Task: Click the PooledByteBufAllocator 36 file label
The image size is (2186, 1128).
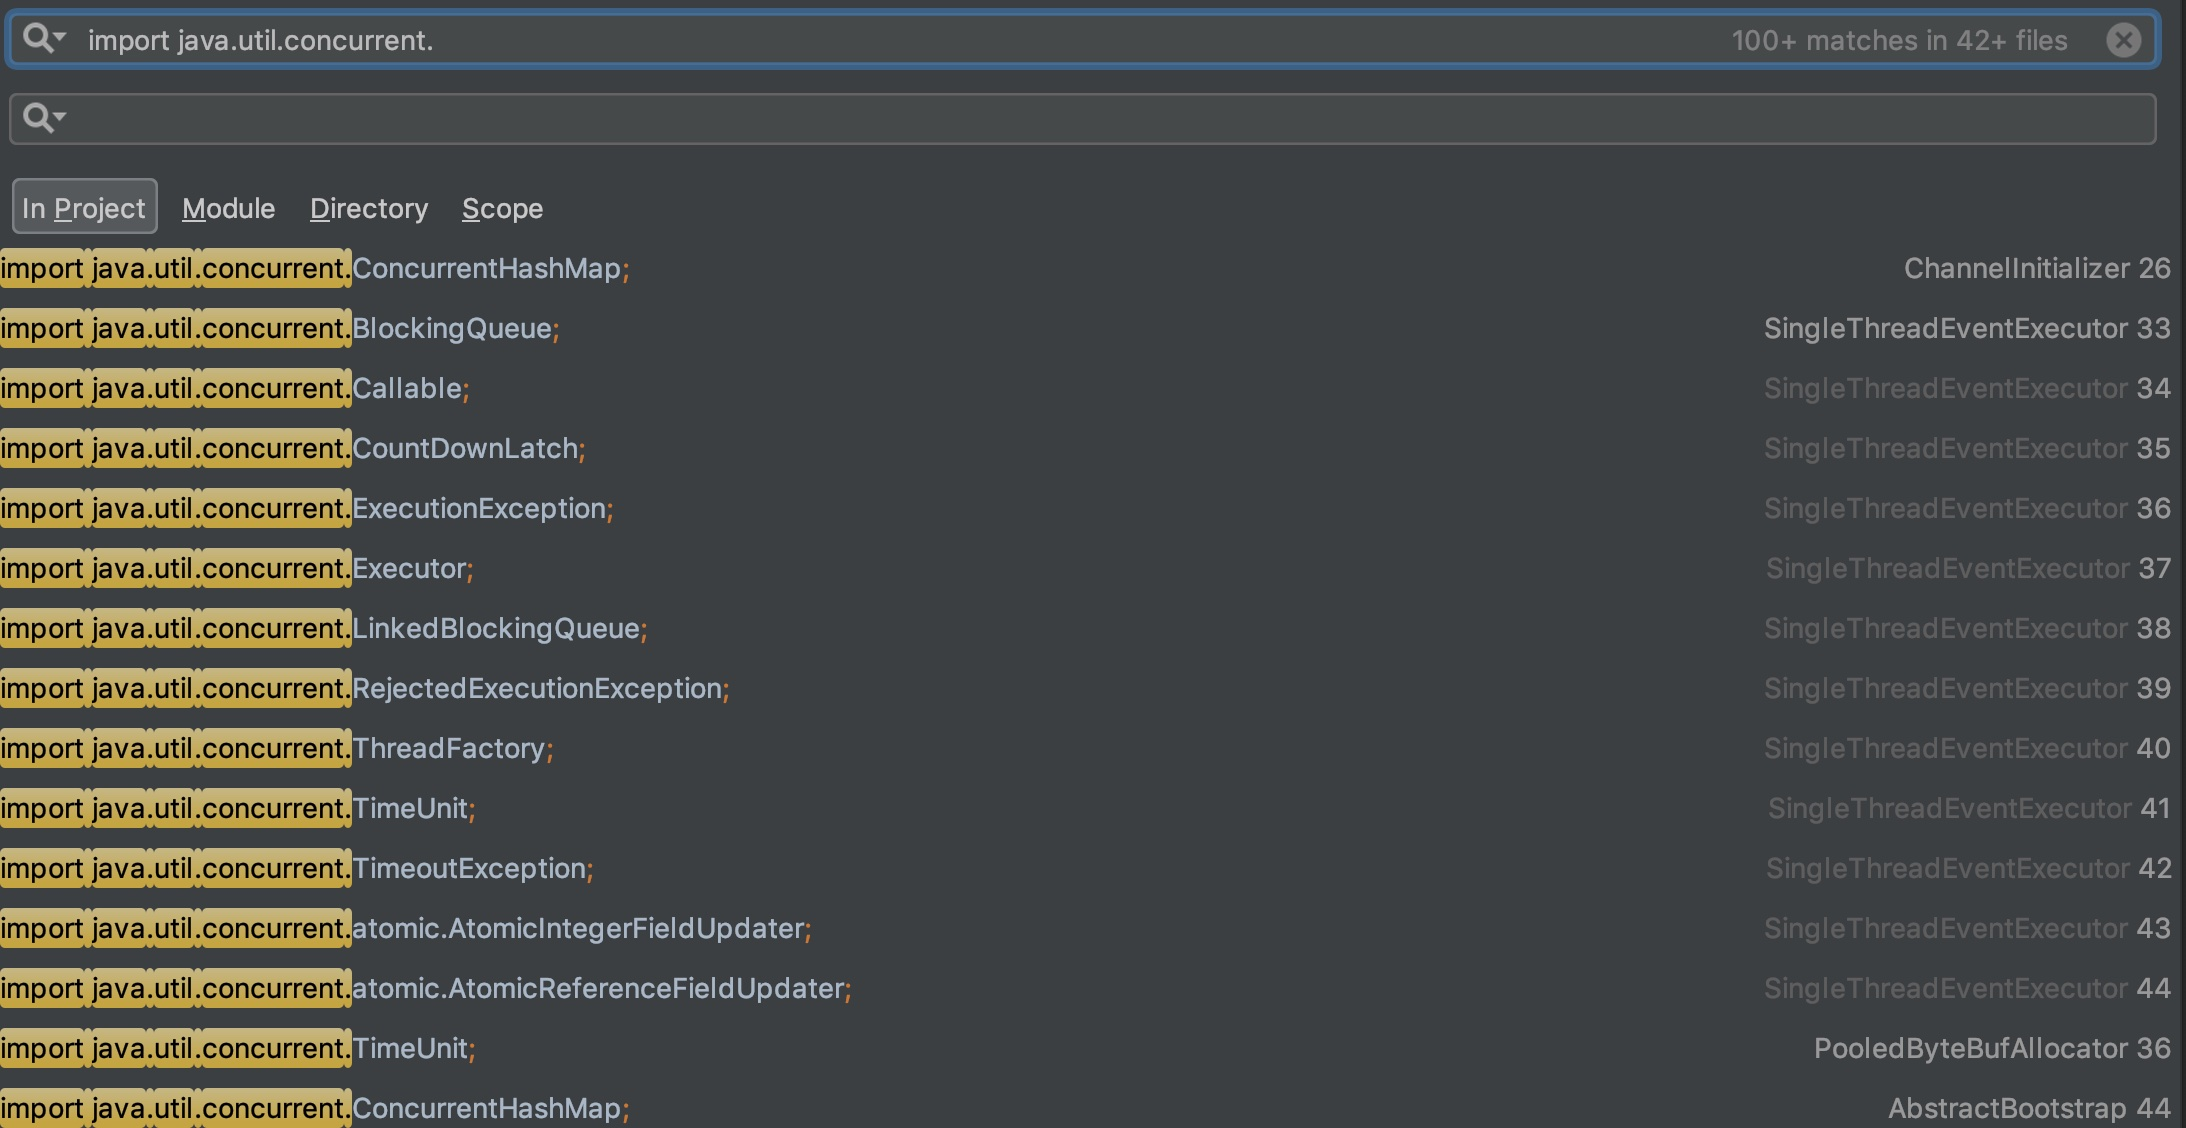Action: (x=1992, y=1048)
